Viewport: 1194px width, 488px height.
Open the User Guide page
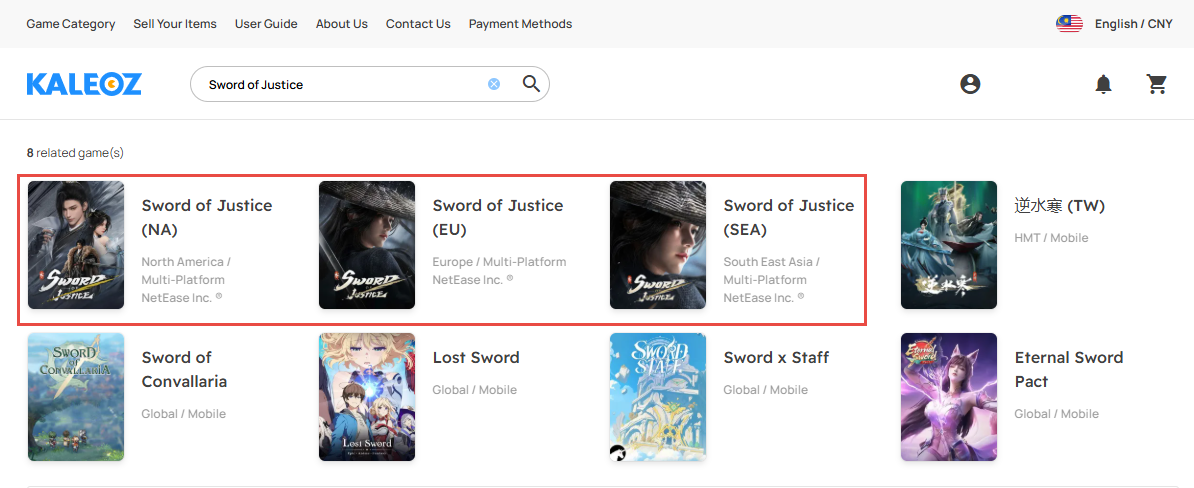(266, 24)
